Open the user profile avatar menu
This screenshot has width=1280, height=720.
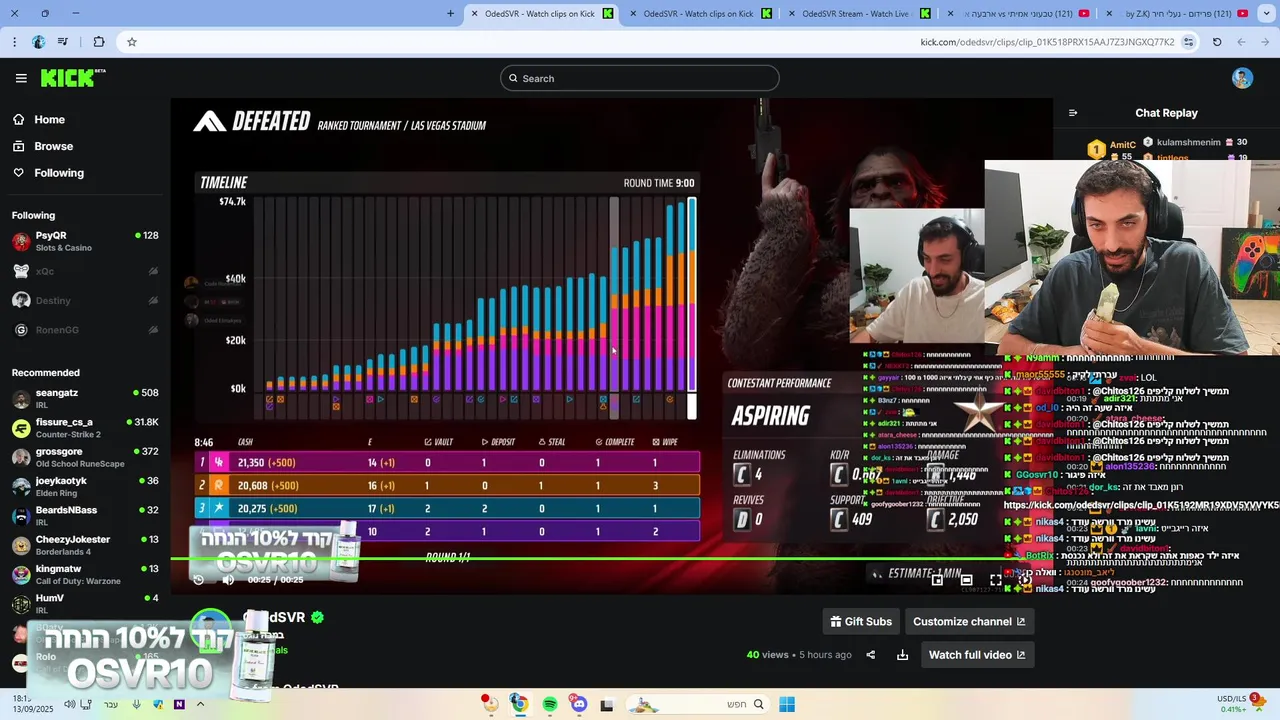click(1242, 78)
